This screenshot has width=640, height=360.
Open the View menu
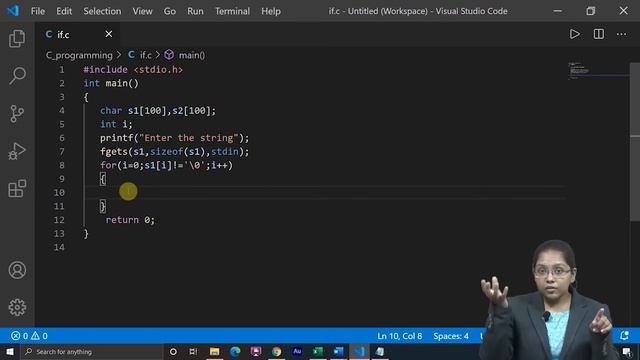142,11
